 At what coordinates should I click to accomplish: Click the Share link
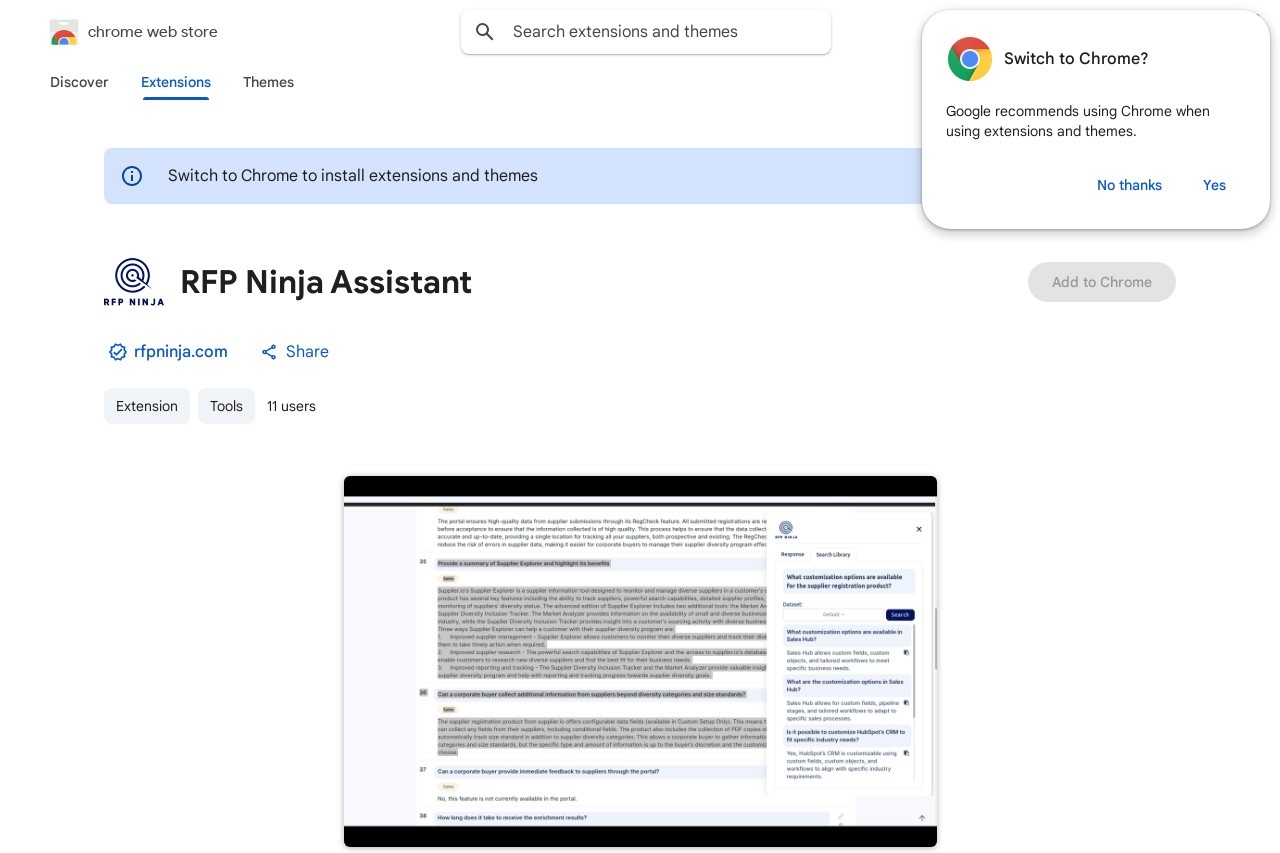click(x=307, y=352)
